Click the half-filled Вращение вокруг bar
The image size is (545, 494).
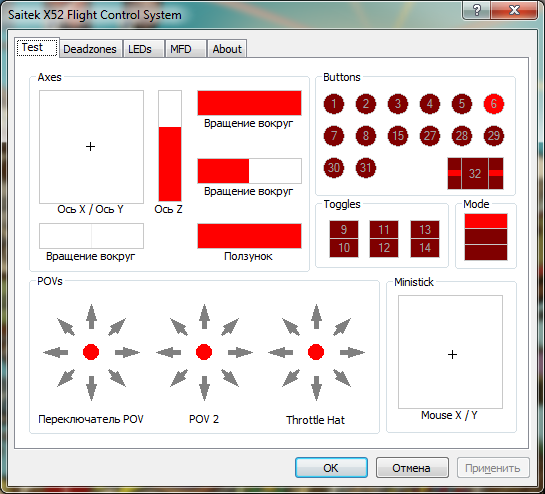[x=249, y=171]
